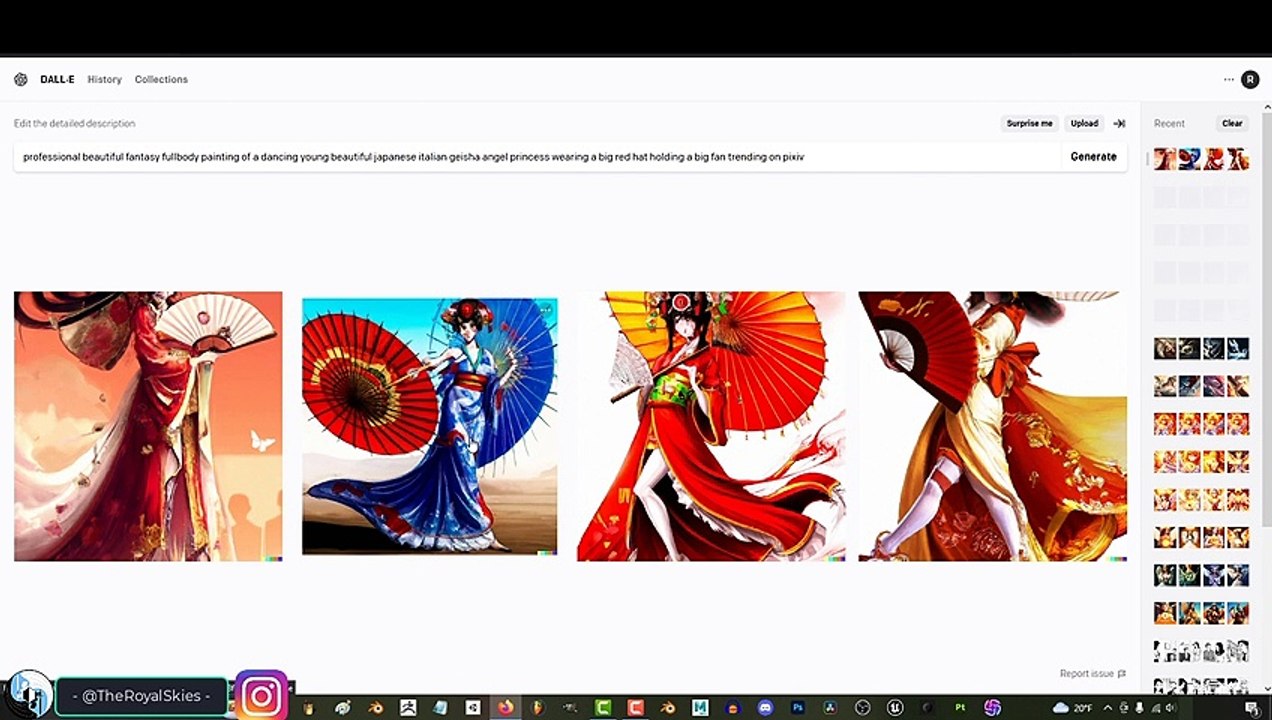Viewport: 1272px width, 720px height.
Task: Click the Report issue link
Action: pos(1087,674)
